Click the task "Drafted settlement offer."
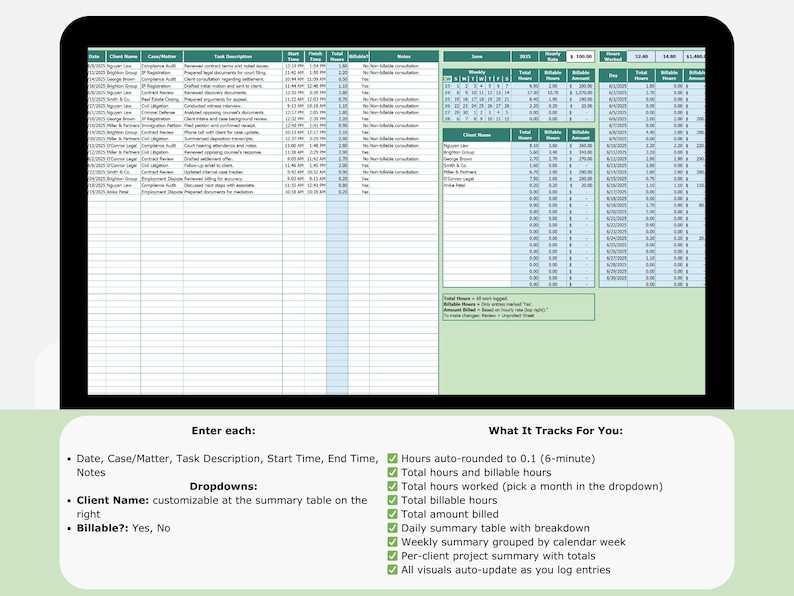 coord(233,158)
